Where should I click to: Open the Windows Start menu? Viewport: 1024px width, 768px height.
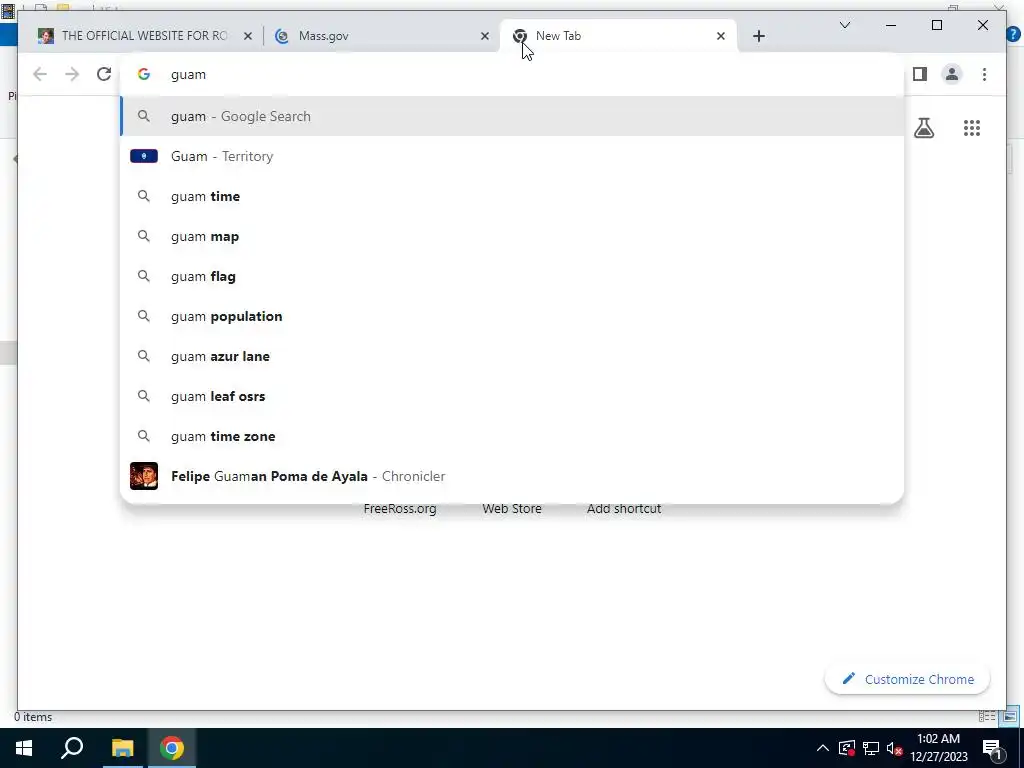(24, 748)
